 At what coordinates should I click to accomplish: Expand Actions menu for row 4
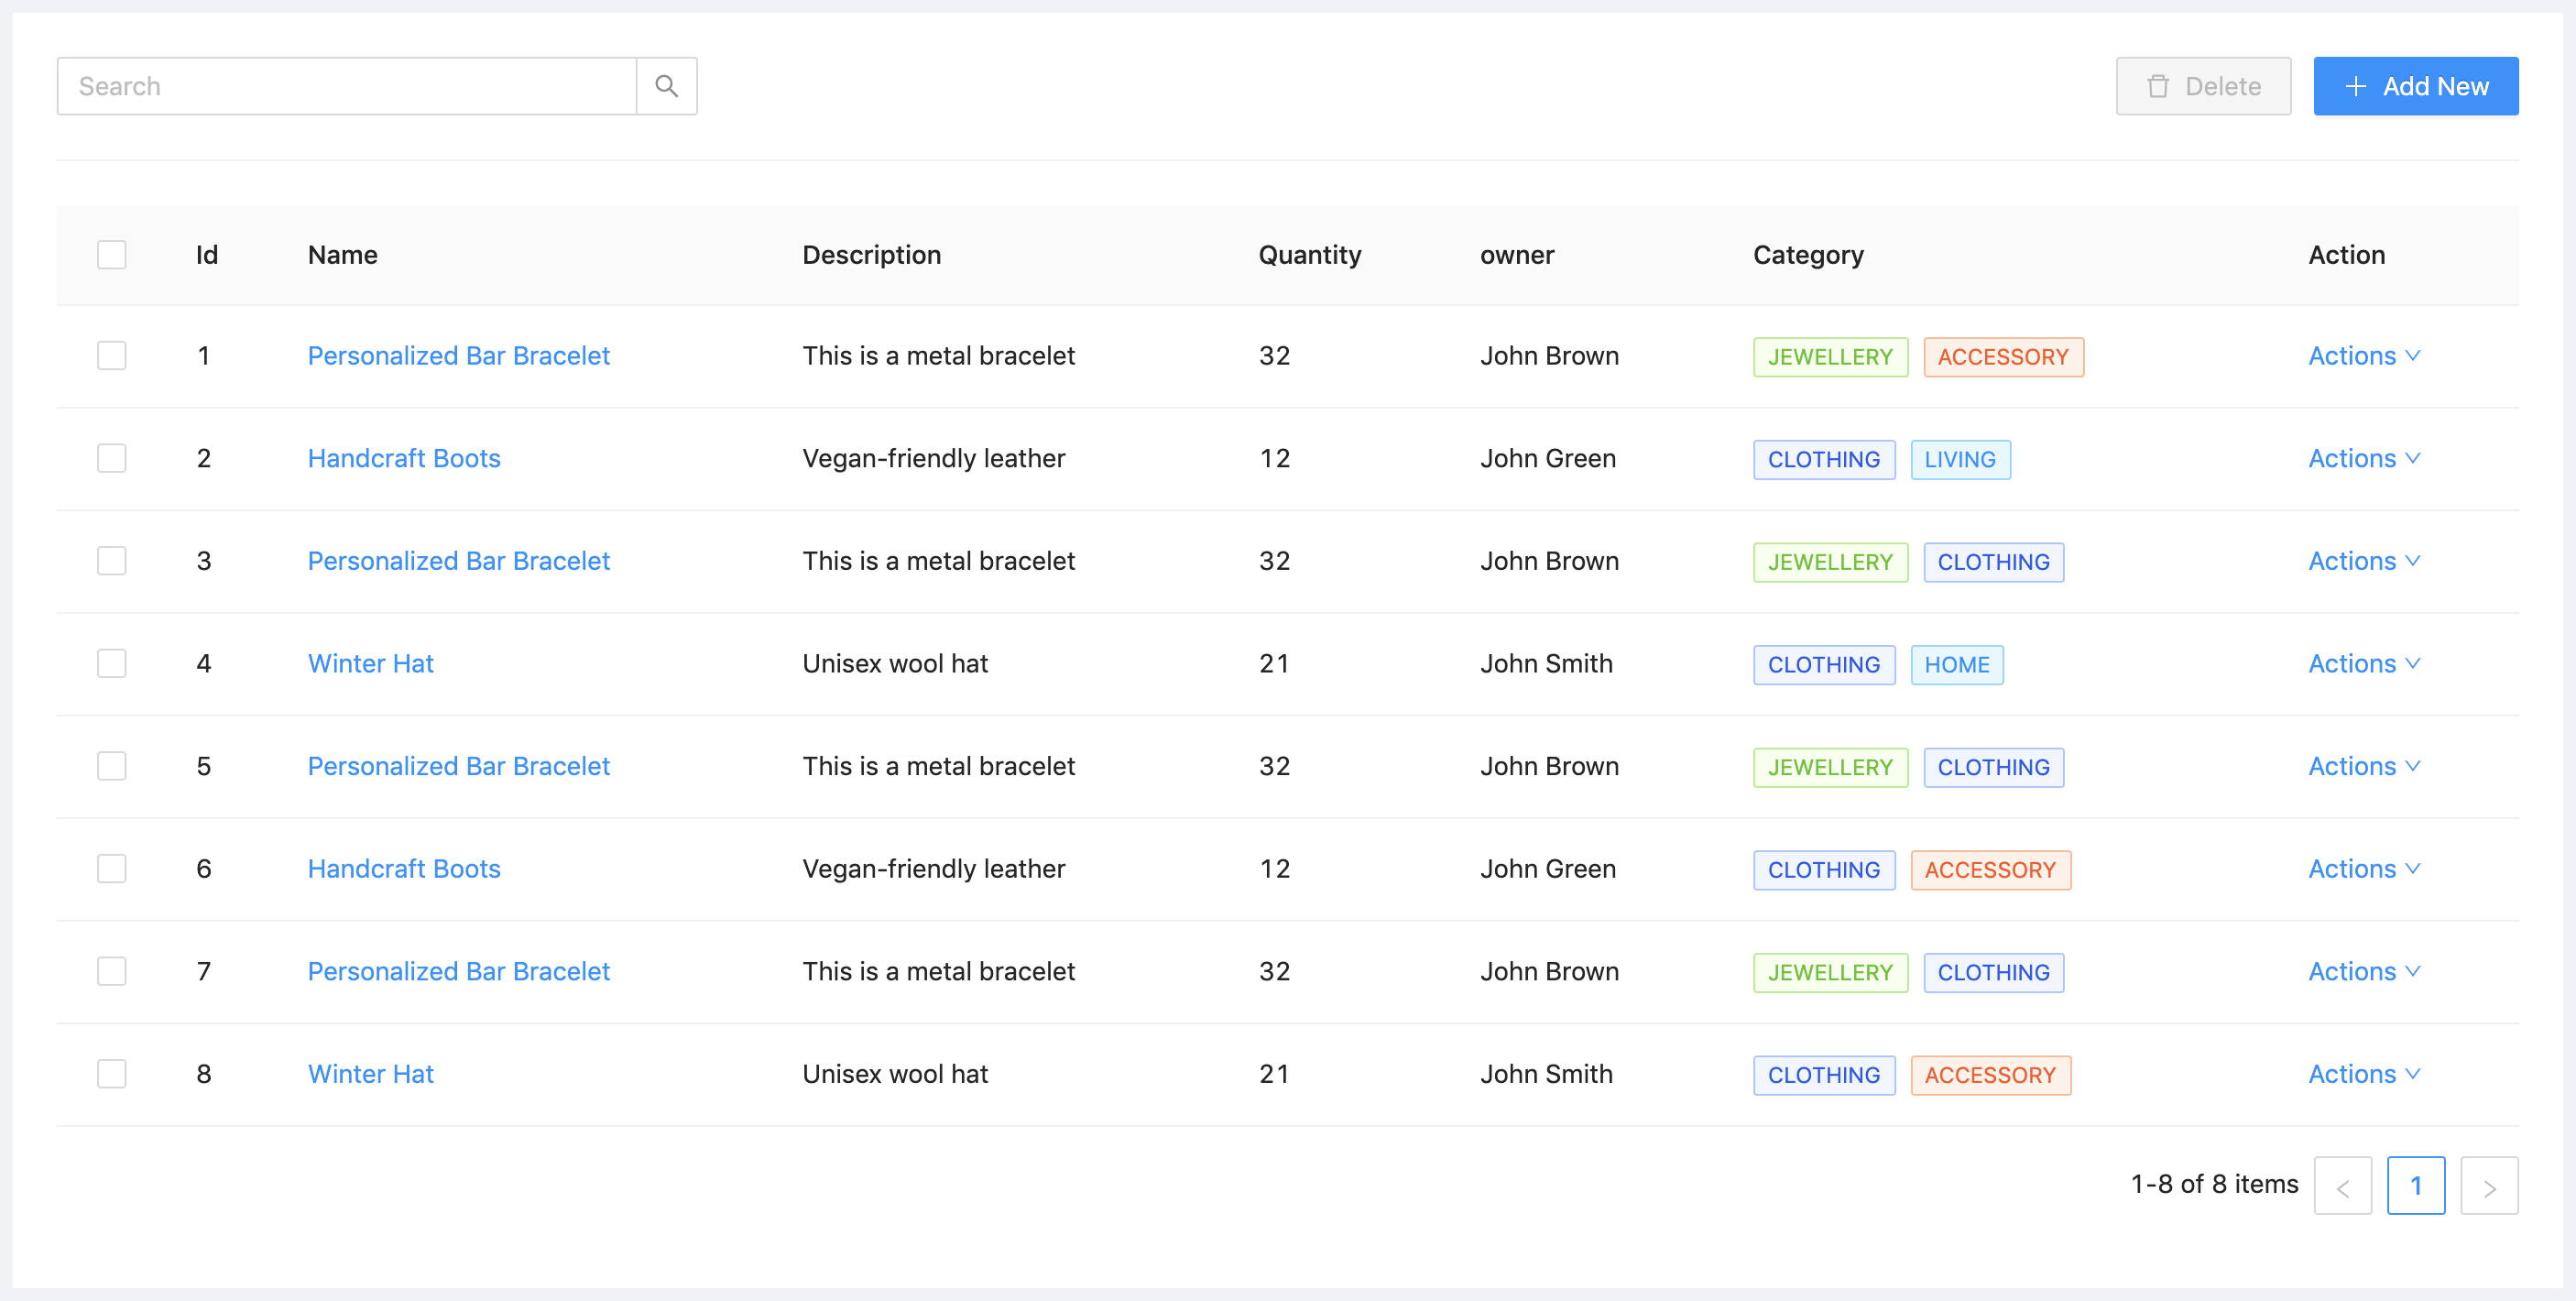point(2363,664)
